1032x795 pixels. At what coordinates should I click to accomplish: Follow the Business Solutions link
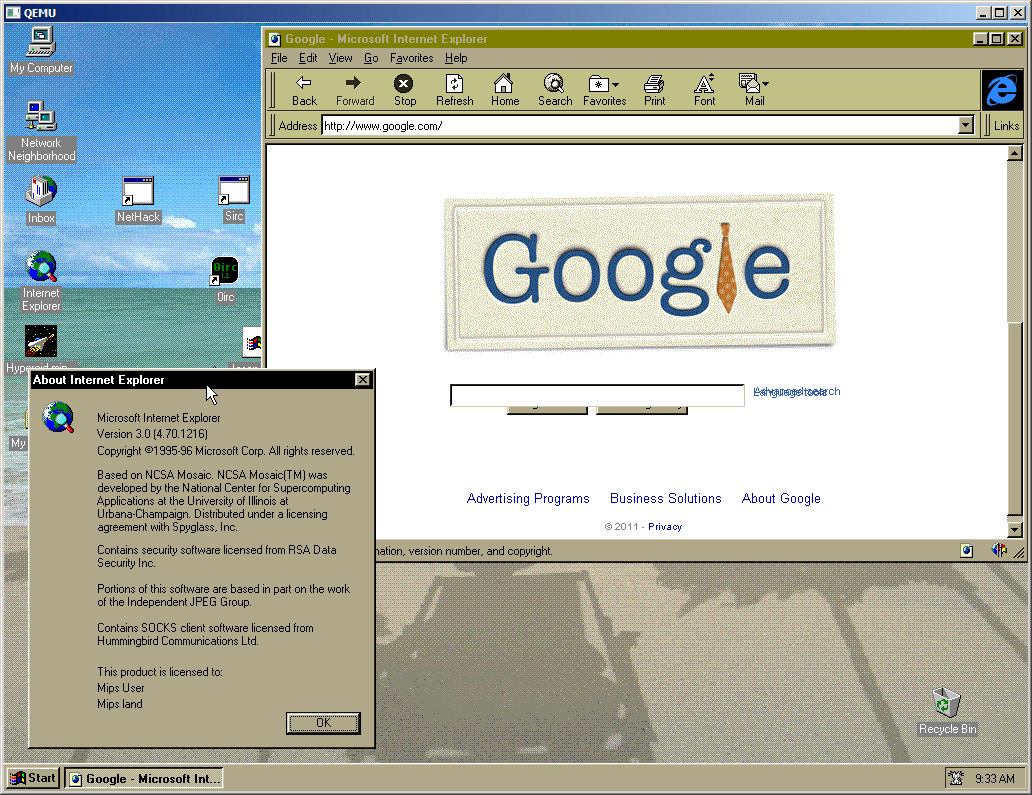tap(665, 498)
